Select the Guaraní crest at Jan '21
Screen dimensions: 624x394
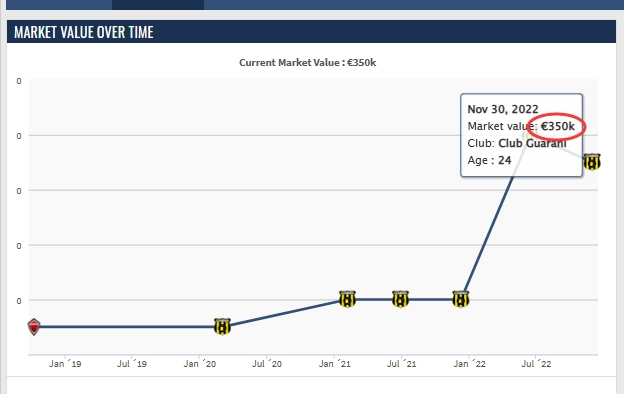pos(347,299)
